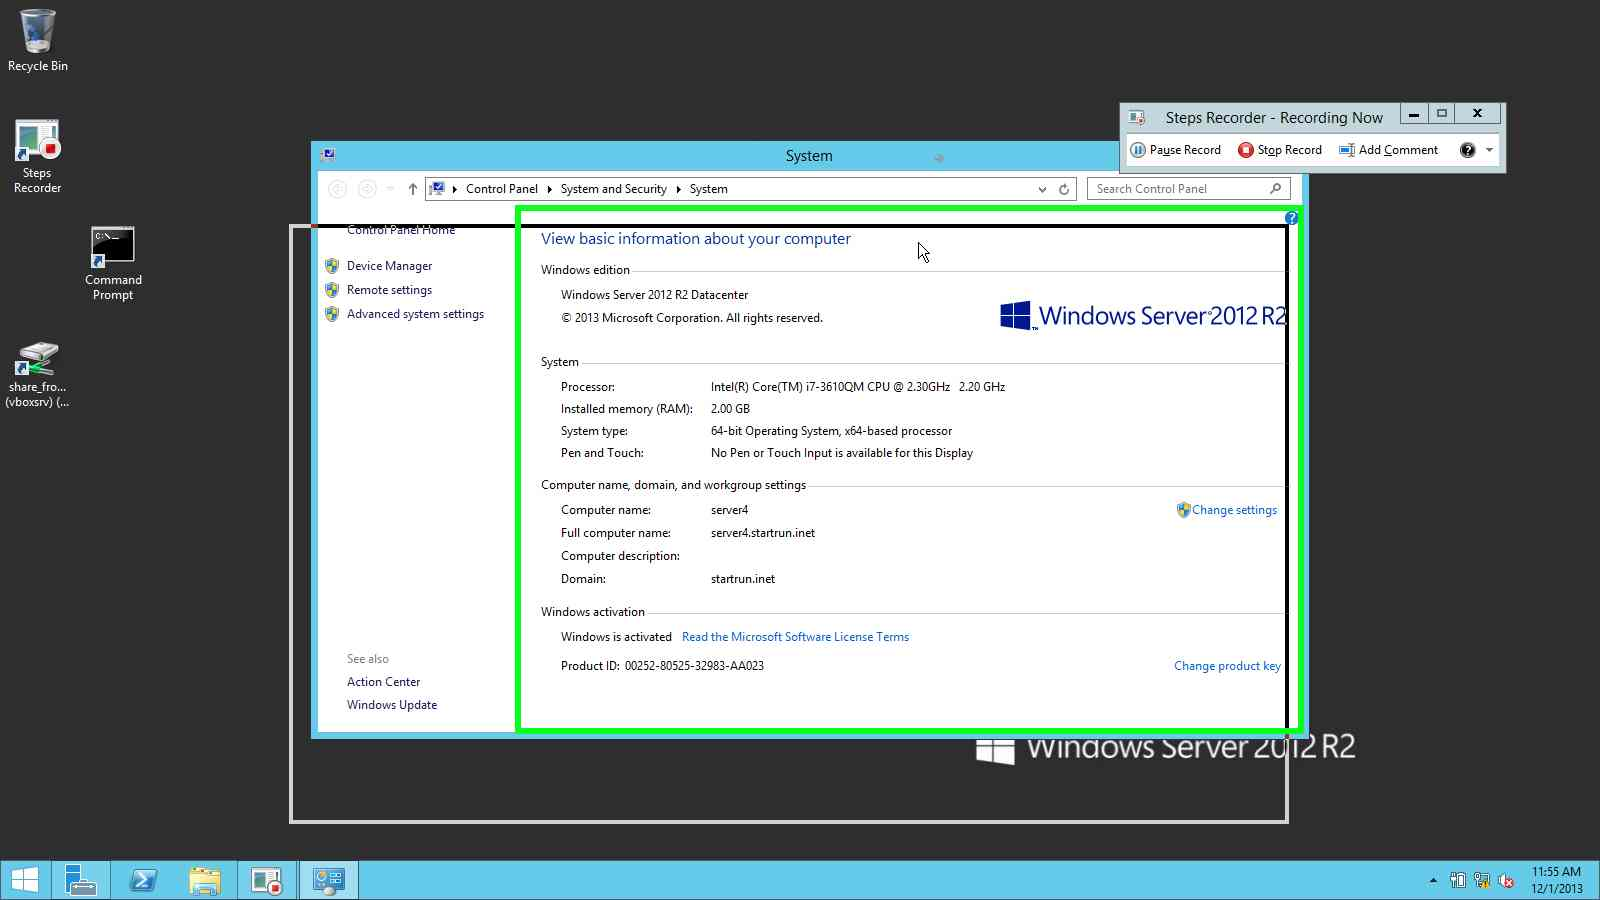
Task: Open the Recycle Bin
Action: [x=37, y=35]
